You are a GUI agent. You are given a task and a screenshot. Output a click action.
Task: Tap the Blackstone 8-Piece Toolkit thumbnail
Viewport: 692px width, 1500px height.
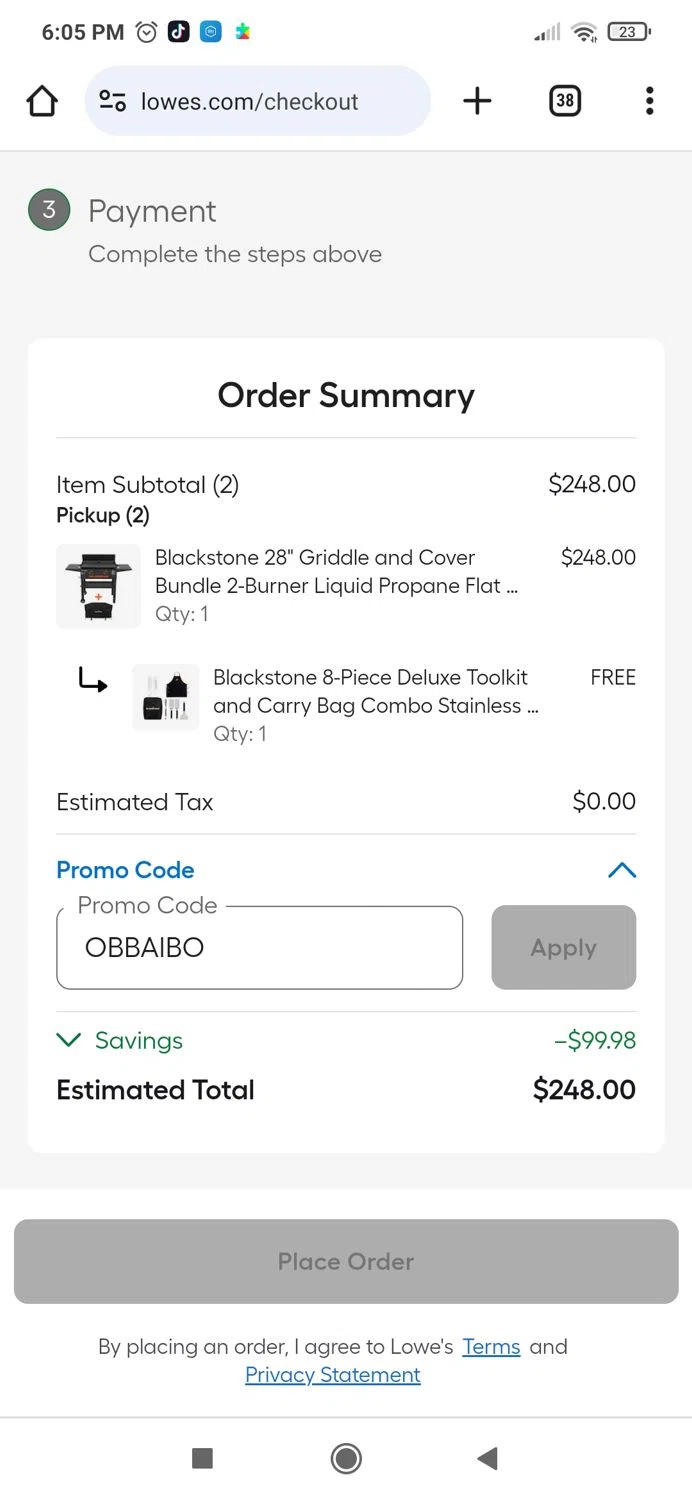tap(165, 697)
